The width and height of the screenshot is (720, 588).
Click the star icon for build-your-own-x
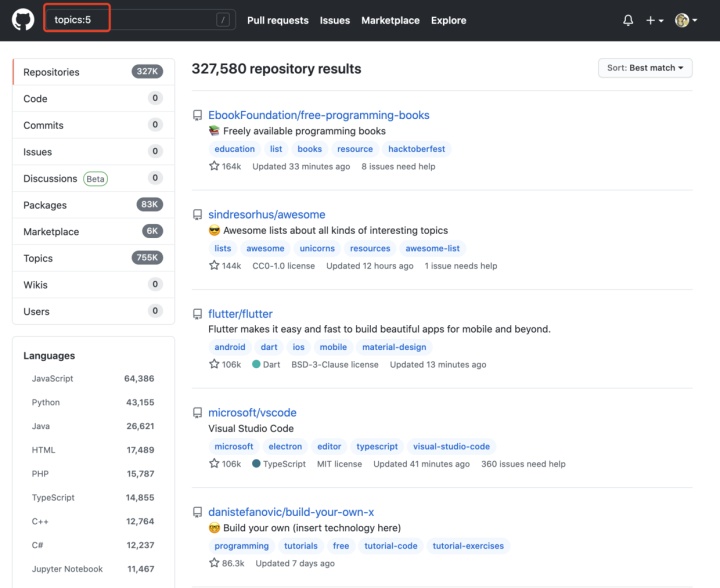(214, 563)
